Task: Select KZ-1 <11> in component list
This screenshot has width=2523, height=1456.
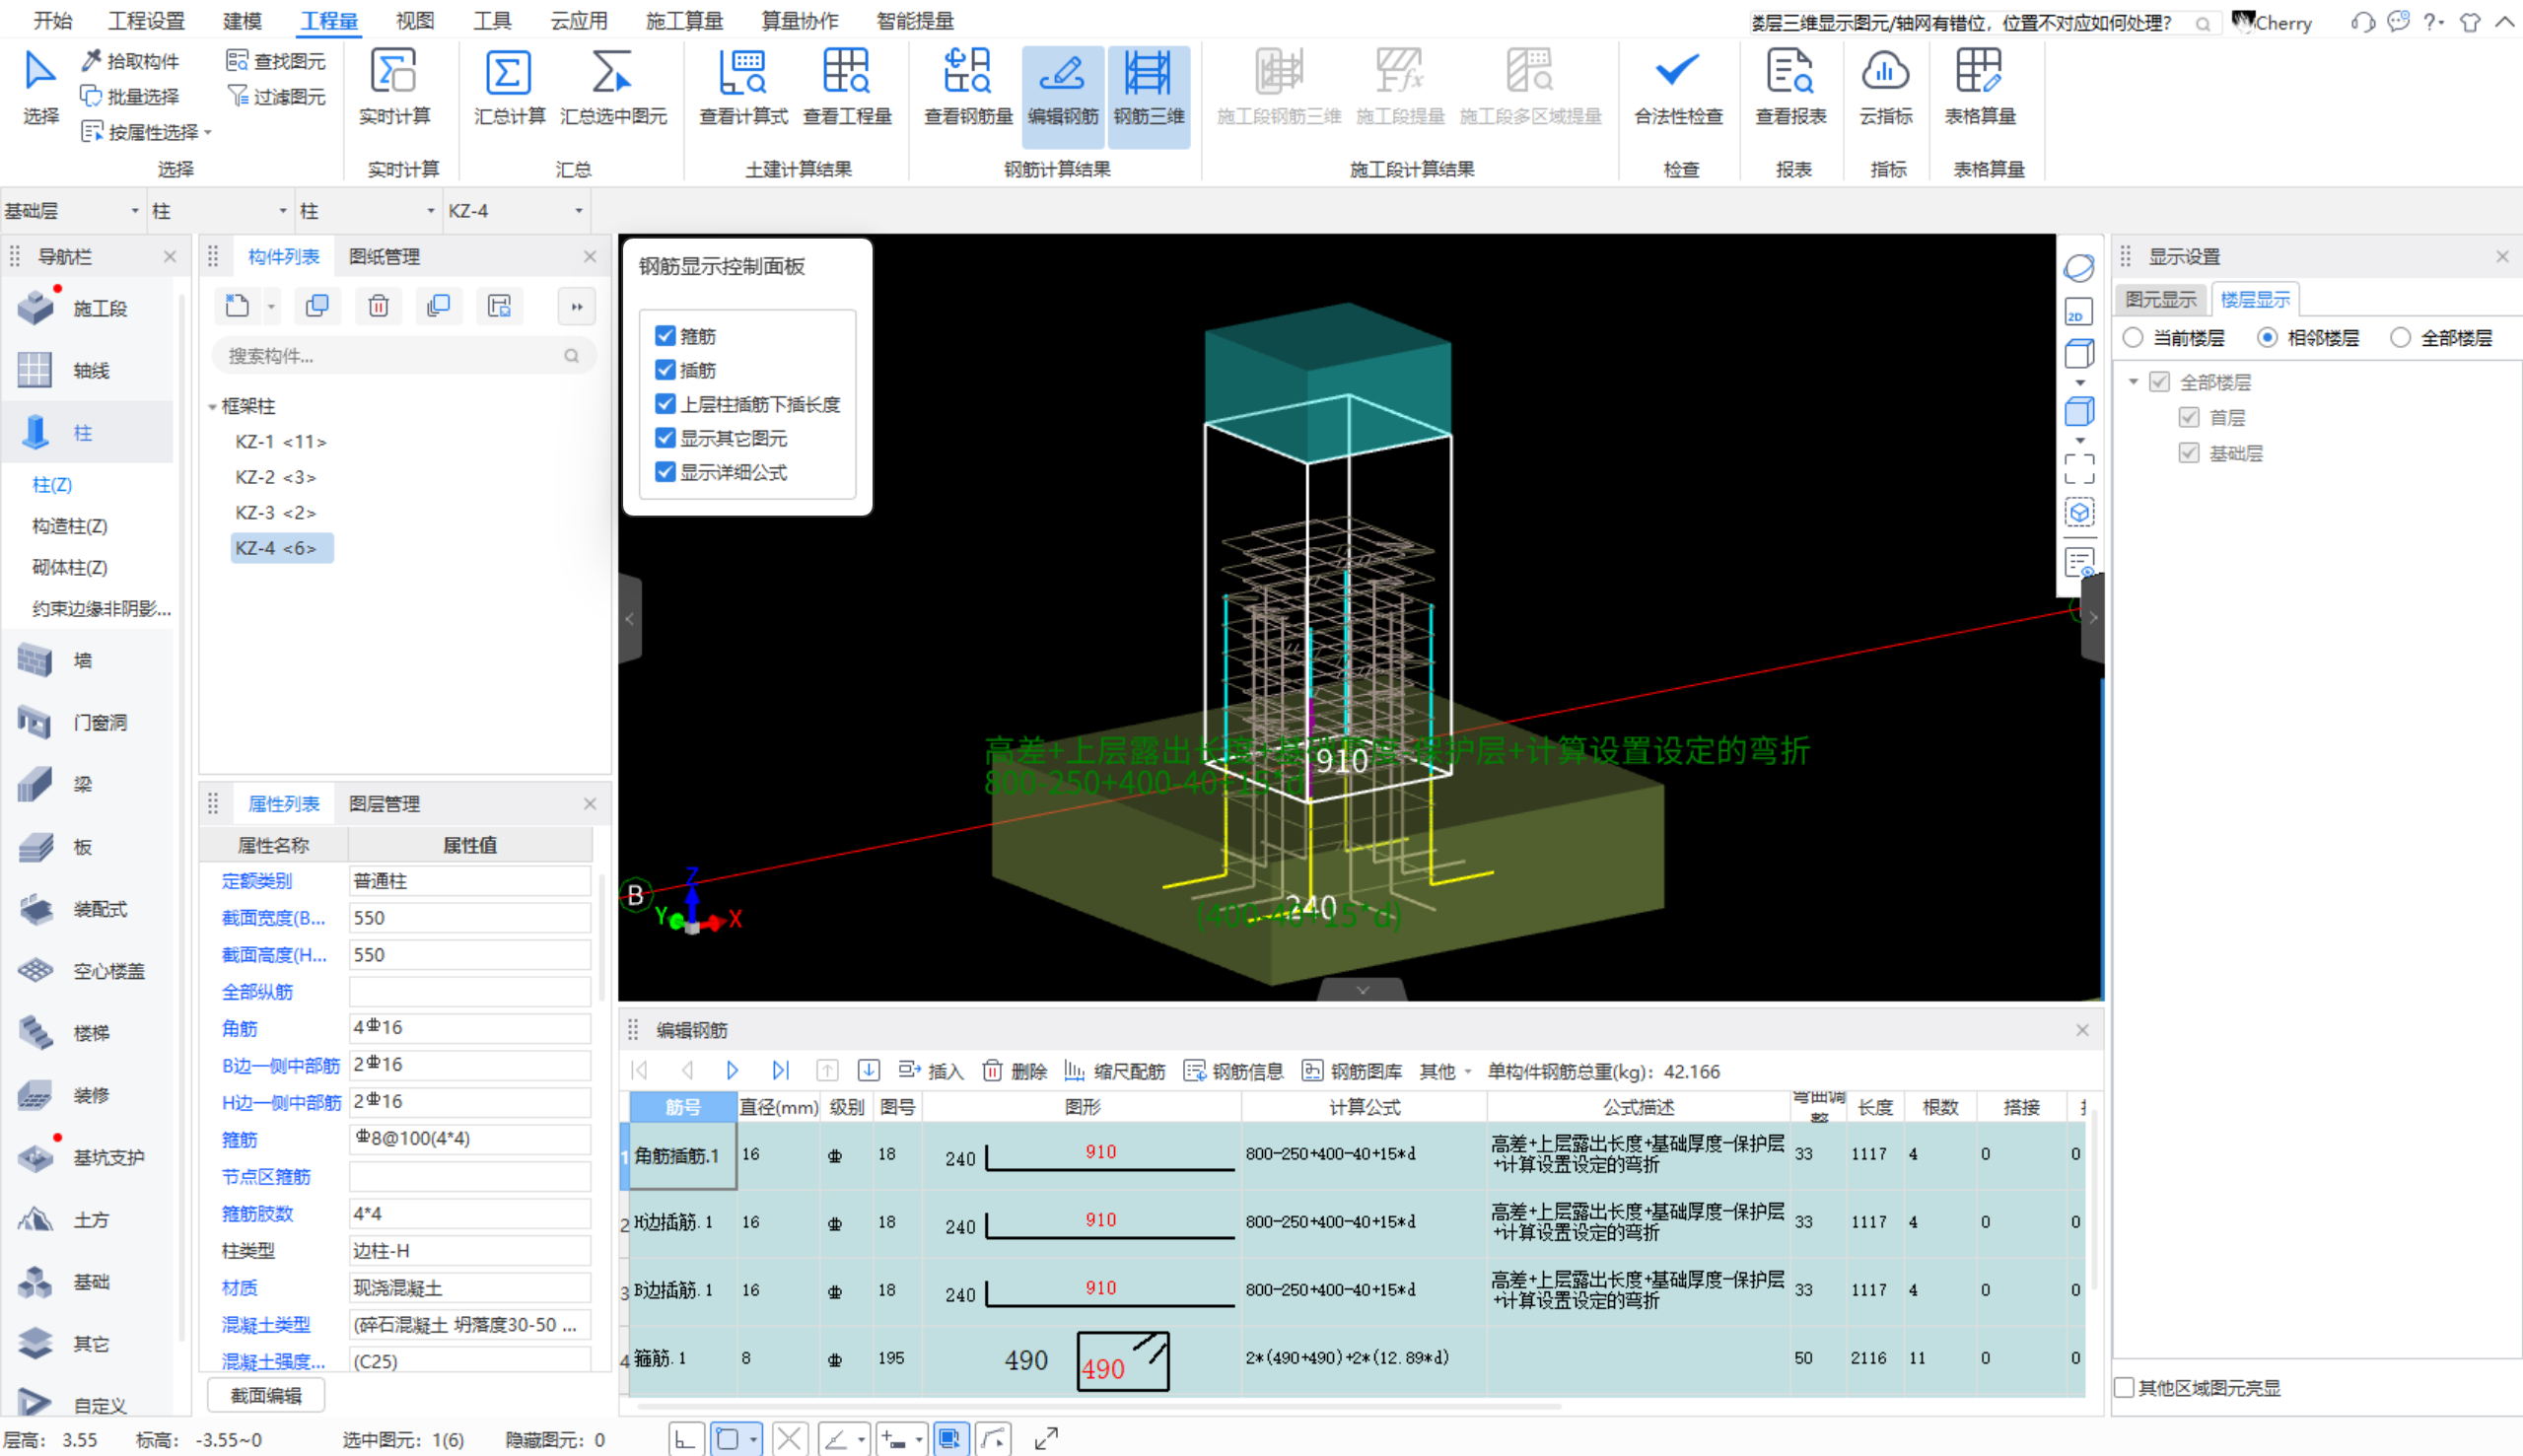Action: (281, 442)
